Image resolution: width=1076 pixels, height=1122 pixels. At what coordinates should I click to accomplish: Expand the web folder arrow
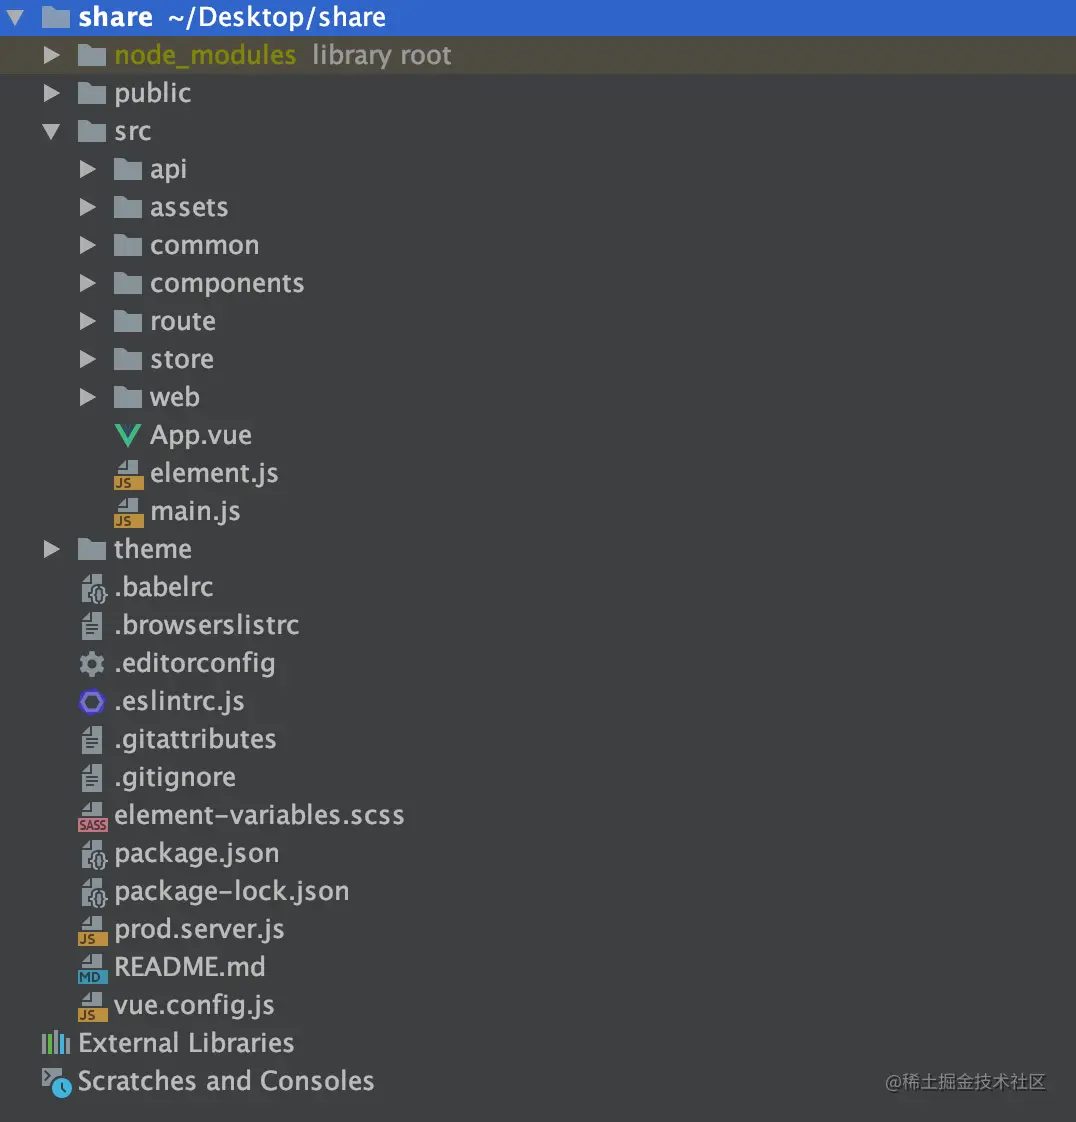(87, 396)
